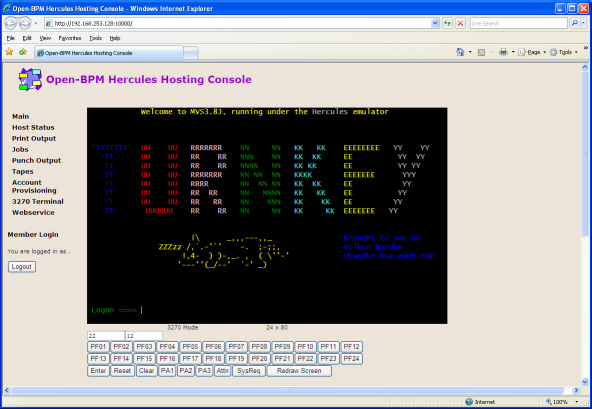Click the IE Back navigation arrow
Image resolution: width=592 pixels, height=409 pixels.
10,23
